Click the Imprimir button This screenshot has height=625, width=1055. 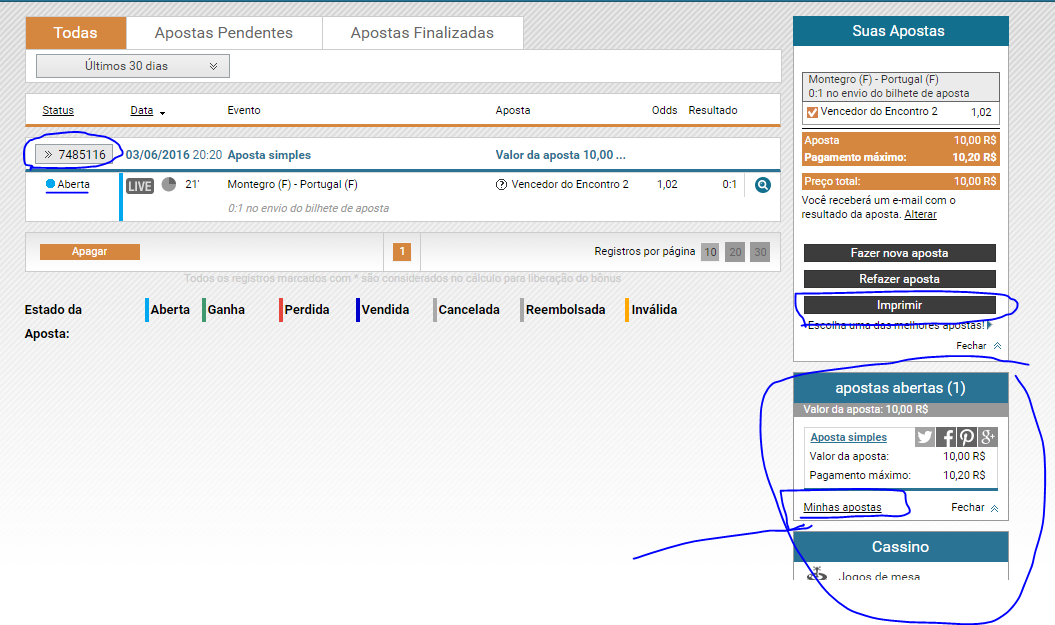[899, 305]
